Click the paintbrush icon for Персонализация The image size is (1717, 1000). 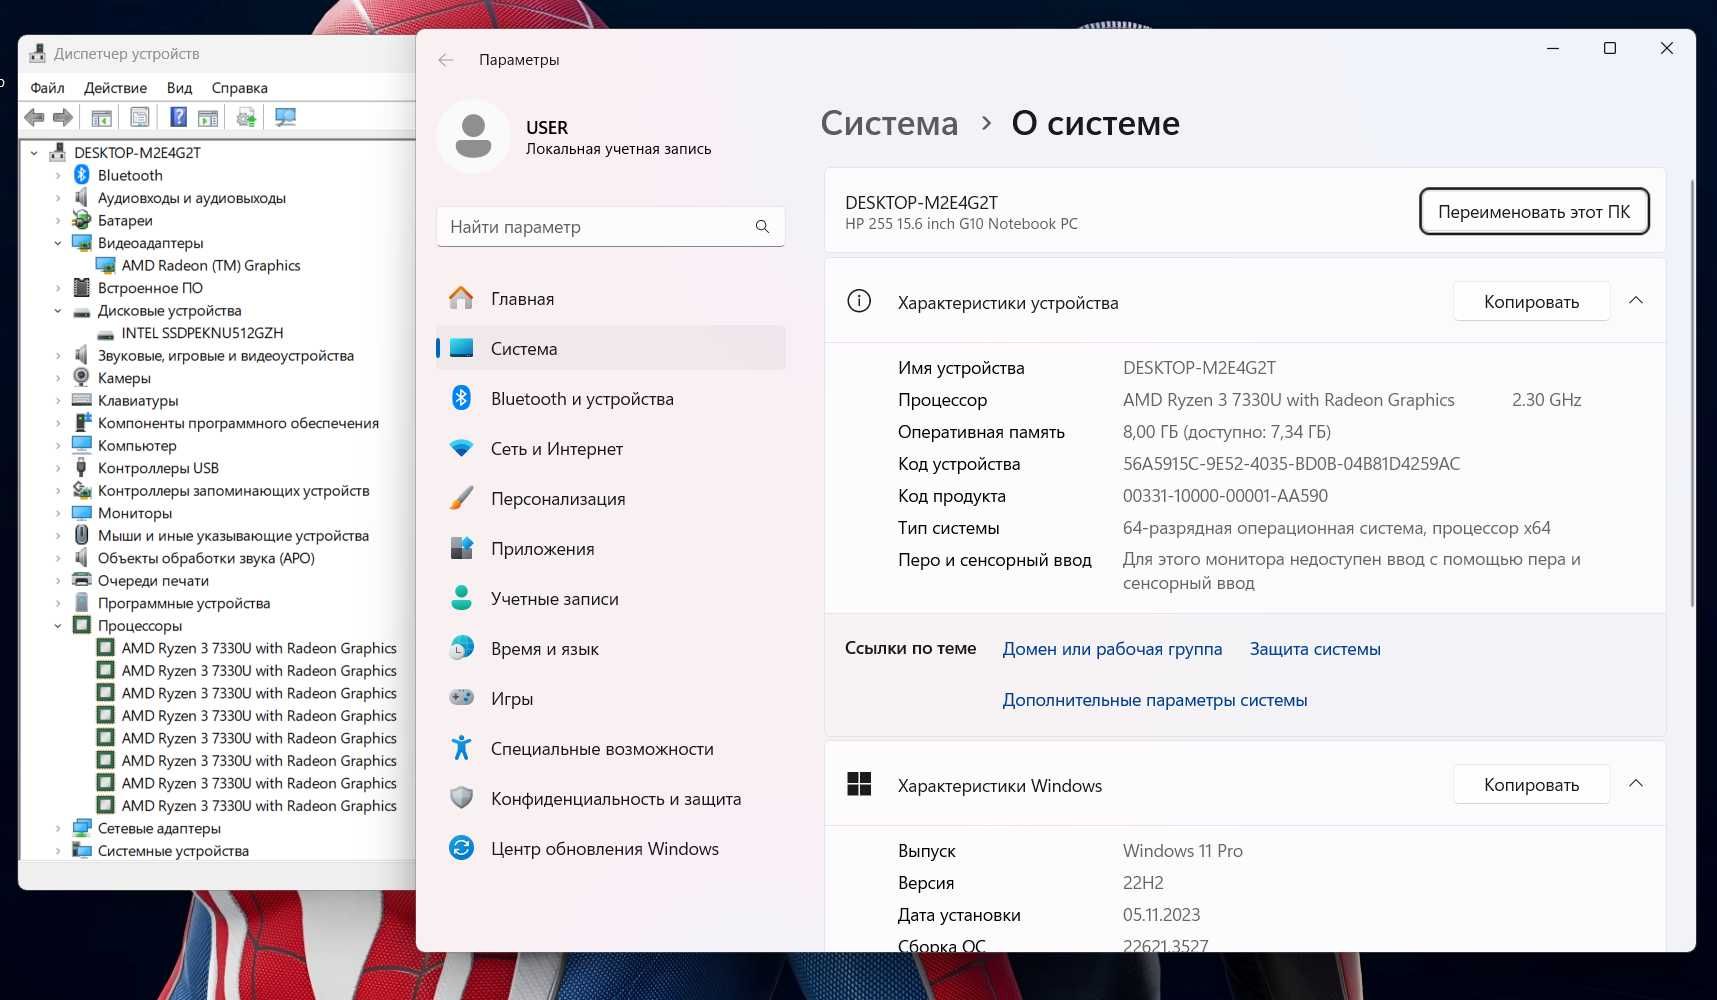click(461, 498)
